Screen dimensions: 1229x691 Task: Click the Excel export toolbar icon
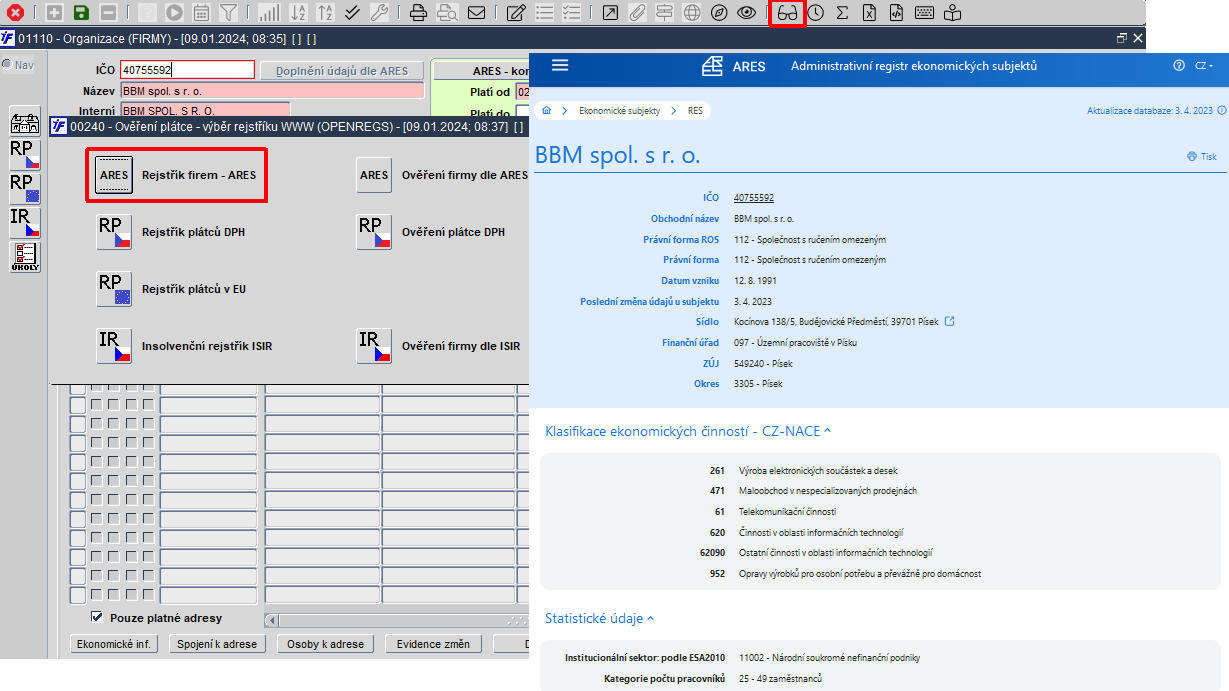[870, 13]
